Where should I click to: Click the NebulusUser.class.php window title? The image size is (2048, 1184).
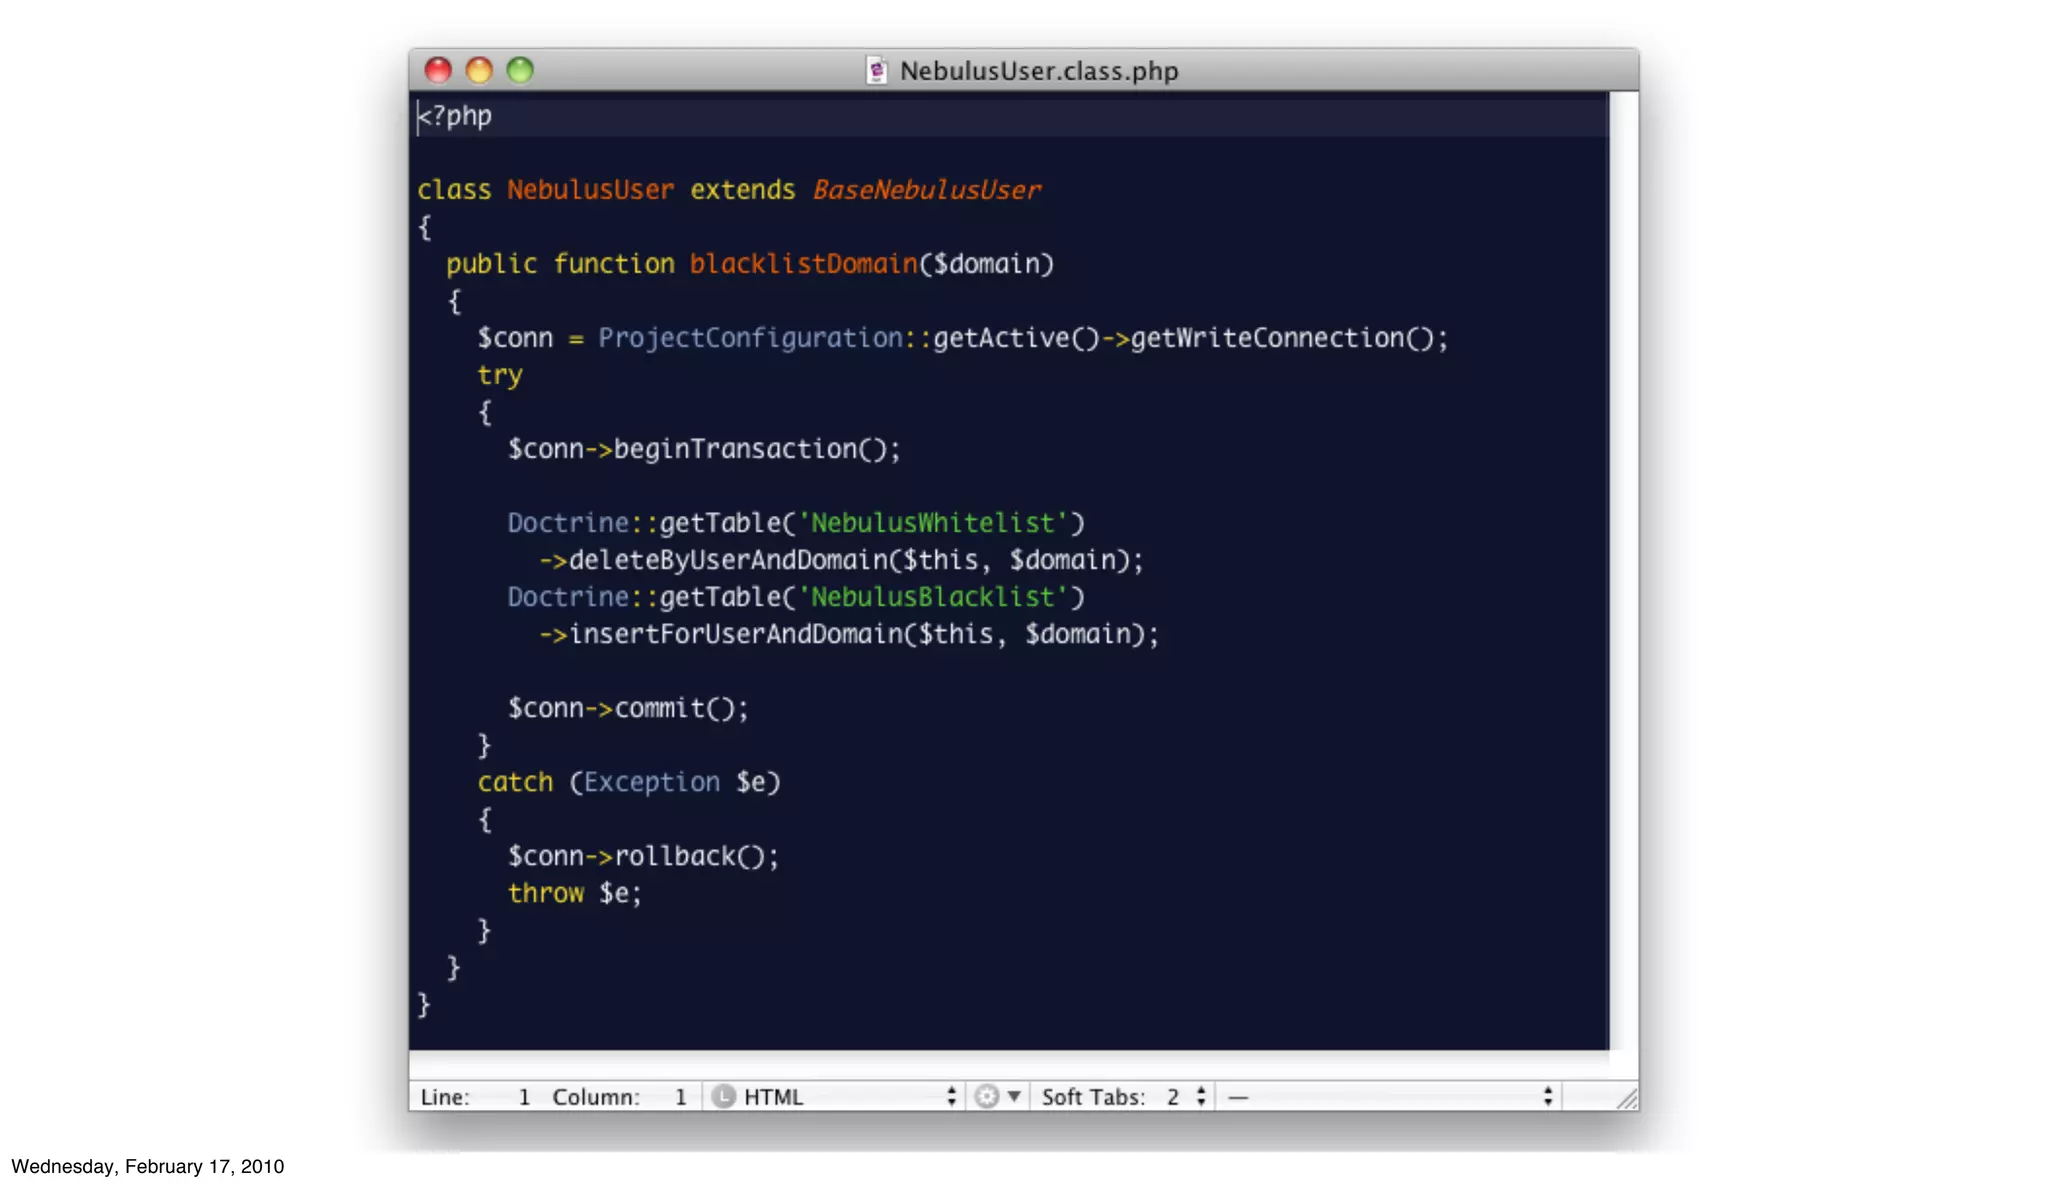pos(1038,71)
